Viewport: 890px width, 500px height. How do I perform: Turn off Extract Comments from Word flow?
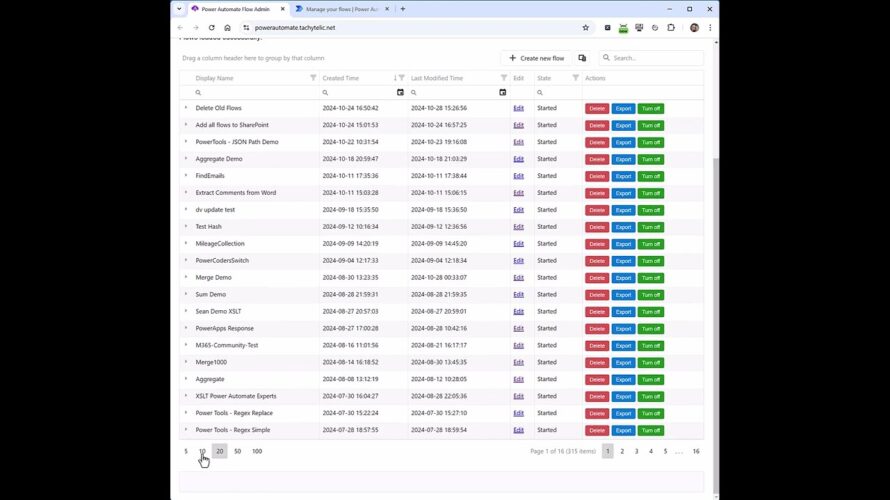[650, 194]
